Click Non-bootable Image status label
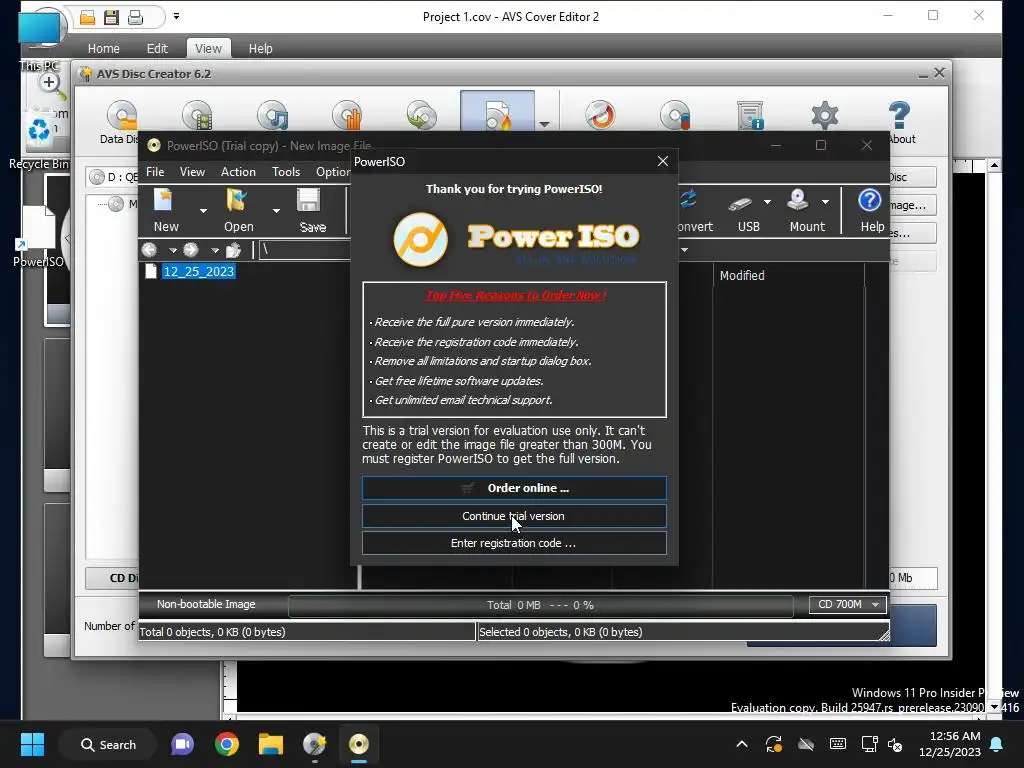Viewport: 1024px width, 768px height. click(x=206, y=605)
